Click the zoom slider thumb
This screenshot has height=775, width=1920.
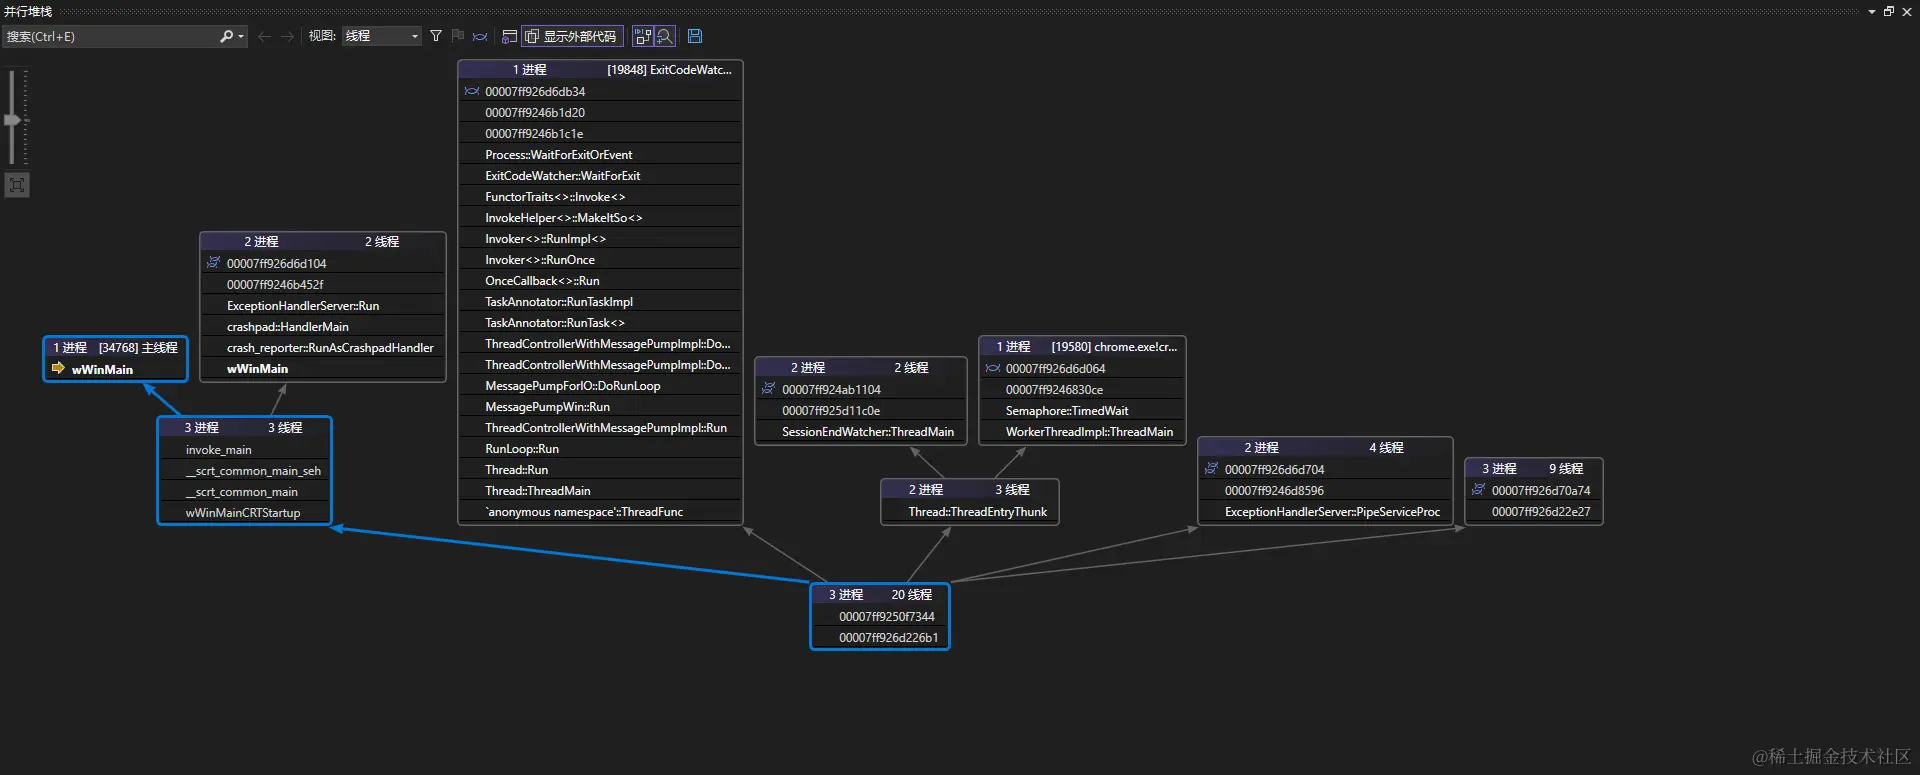click(13, 120)
